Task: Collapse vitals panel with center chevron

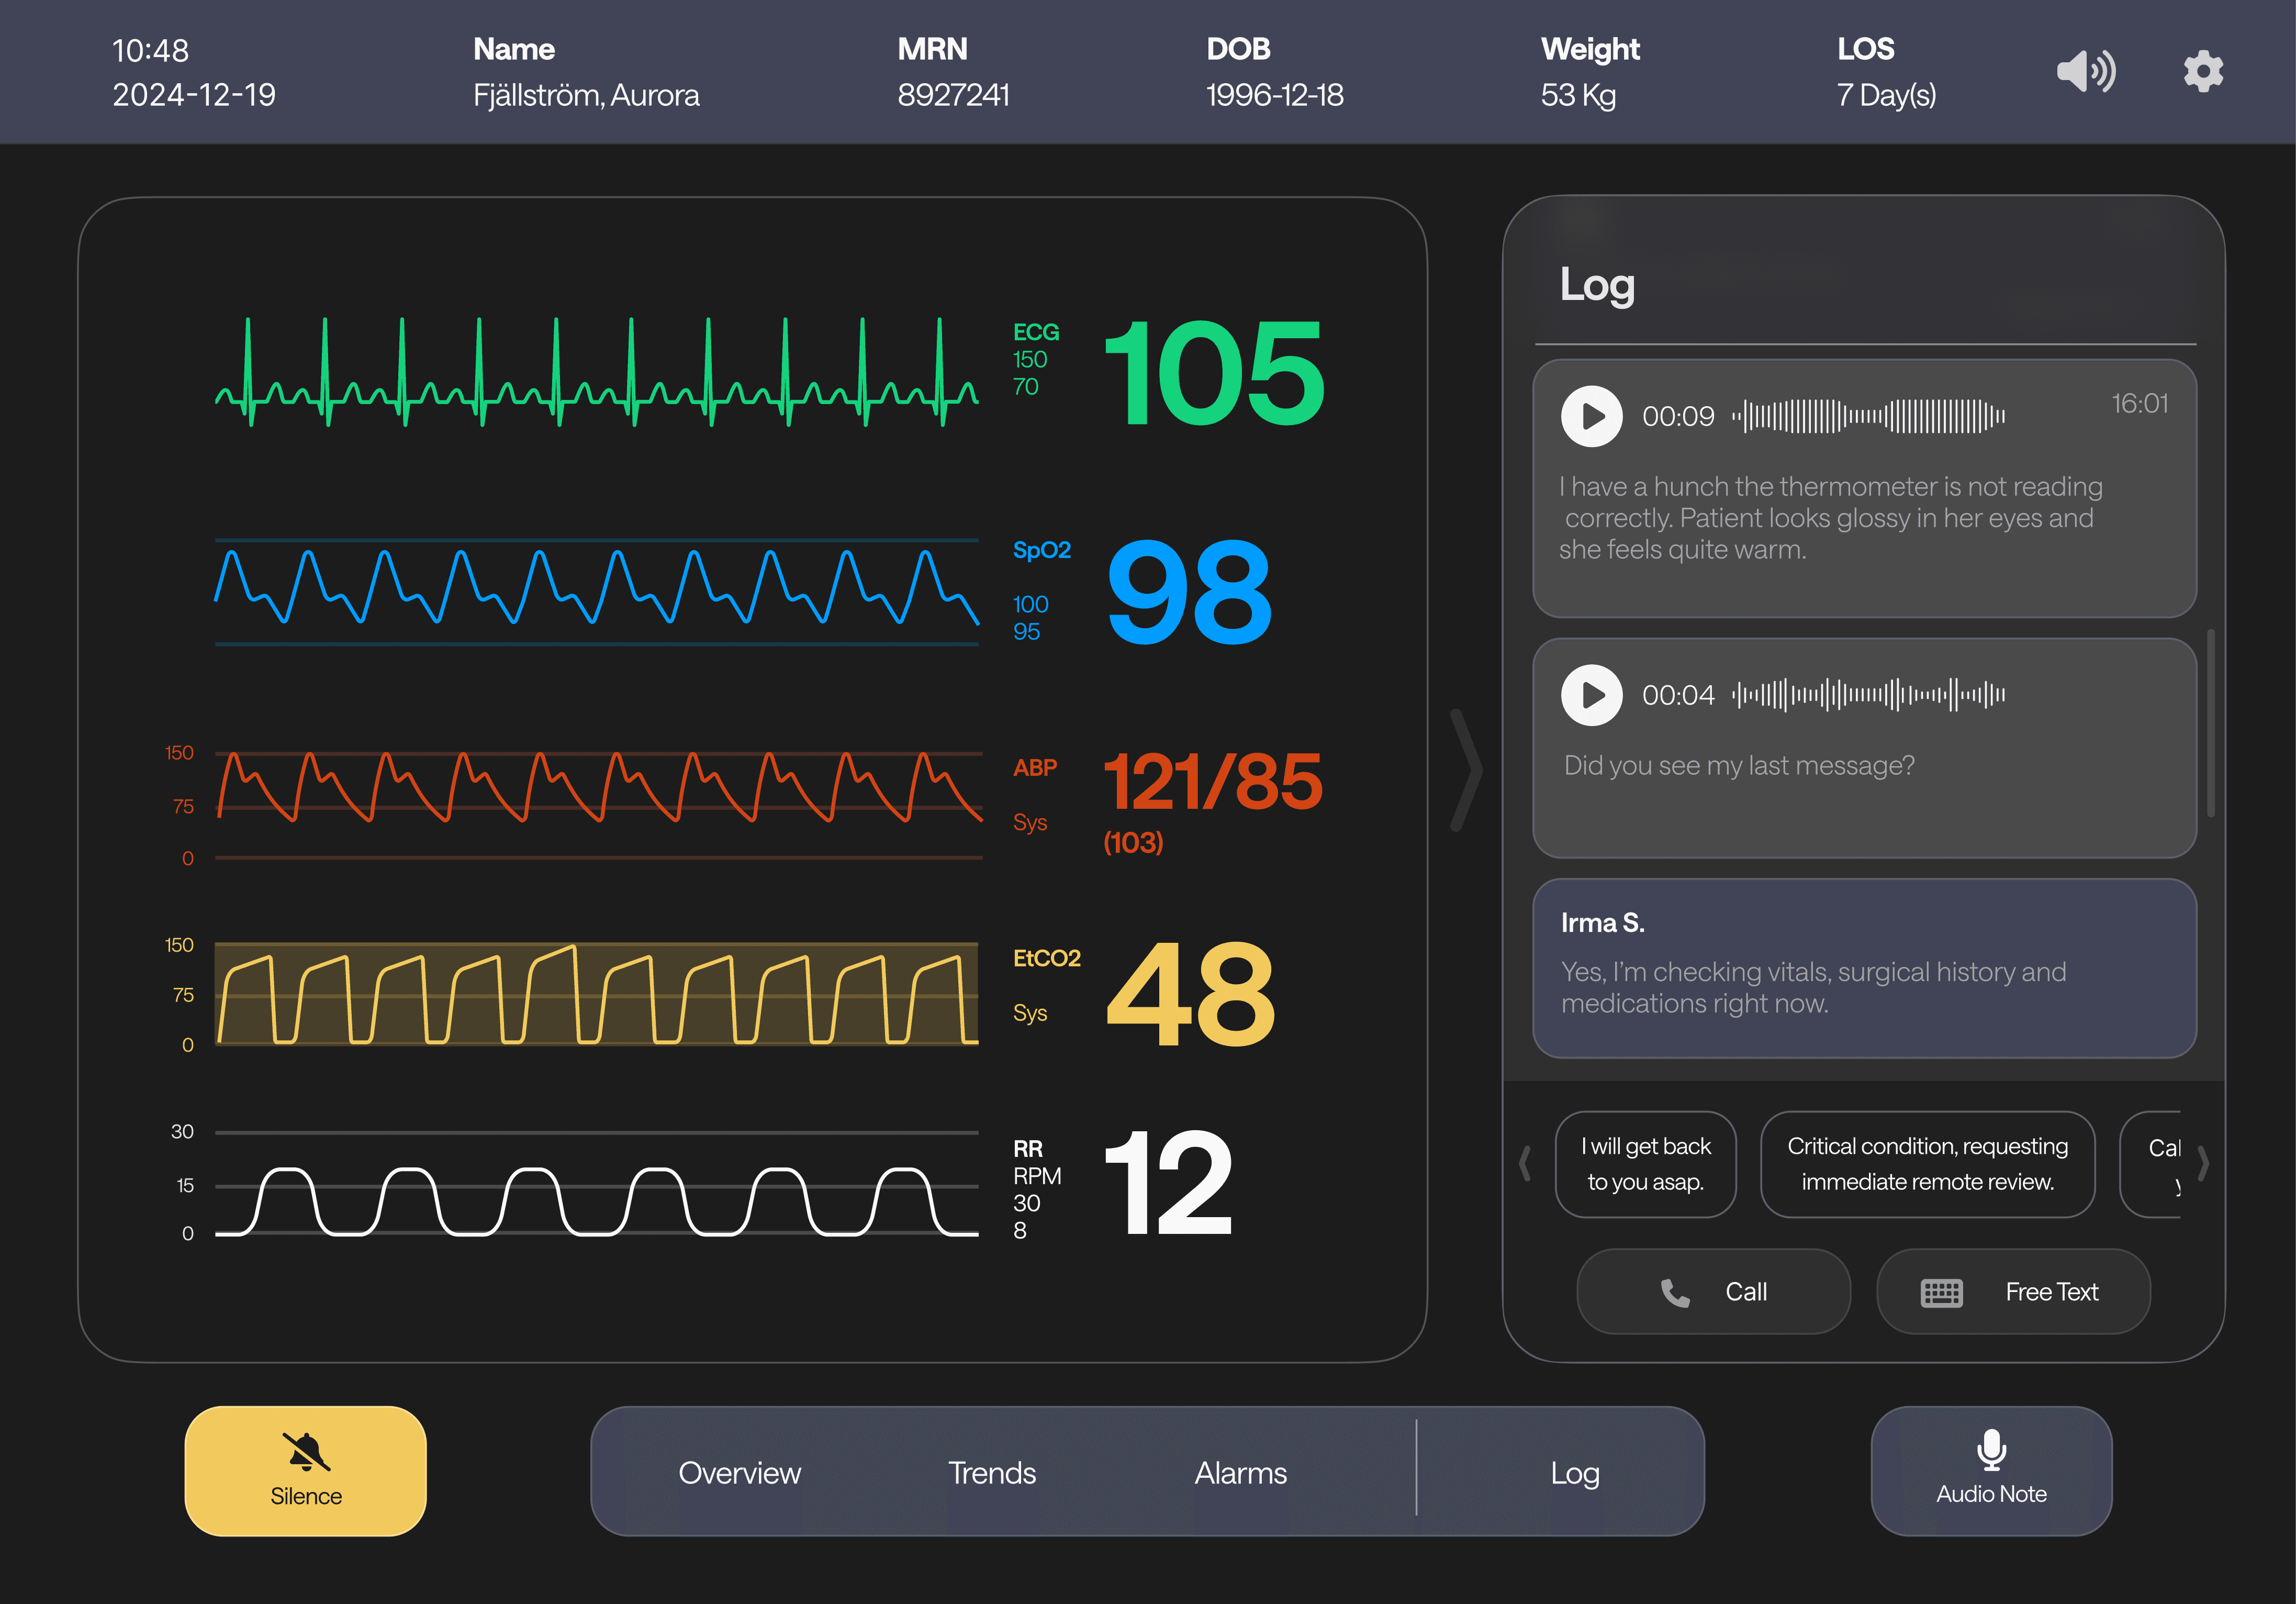Action: [1466, 770]
